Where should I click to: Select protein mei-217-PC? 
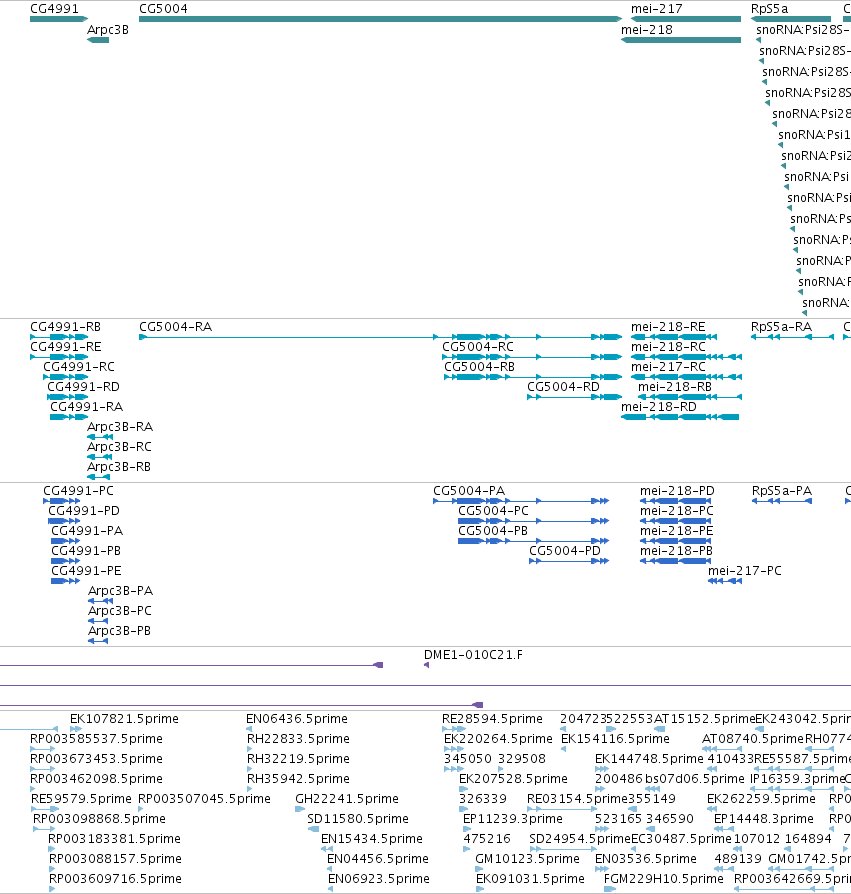coord(744,571)
